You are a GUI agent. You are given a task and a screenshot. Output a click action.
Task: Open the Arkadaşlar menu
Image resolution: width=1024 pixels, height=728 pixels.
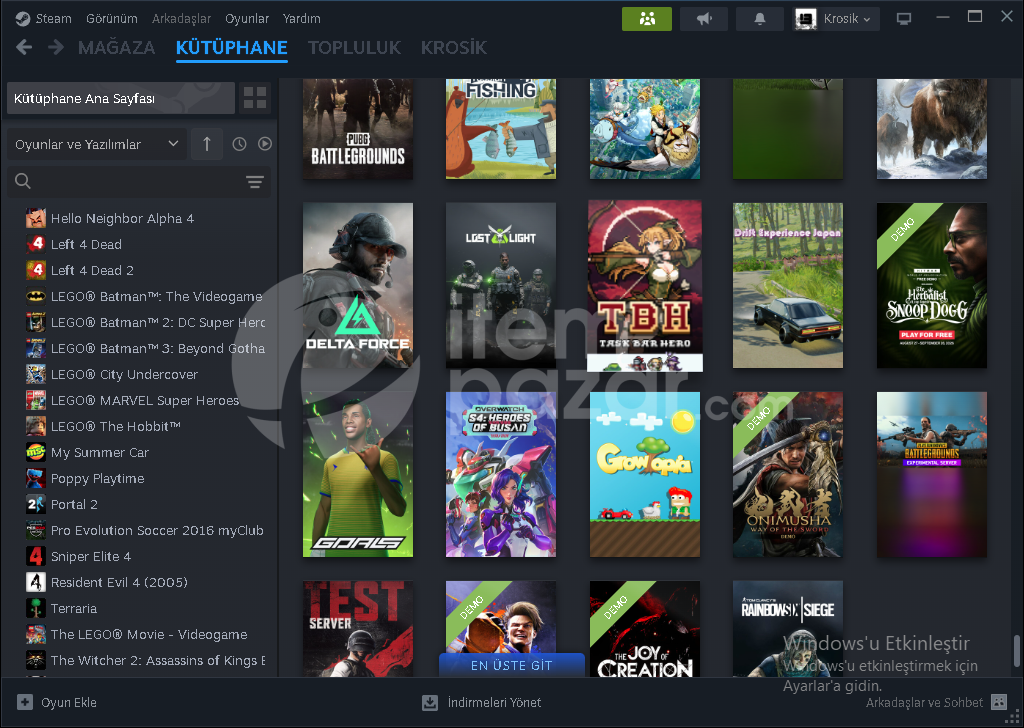[x=182, y=18]
